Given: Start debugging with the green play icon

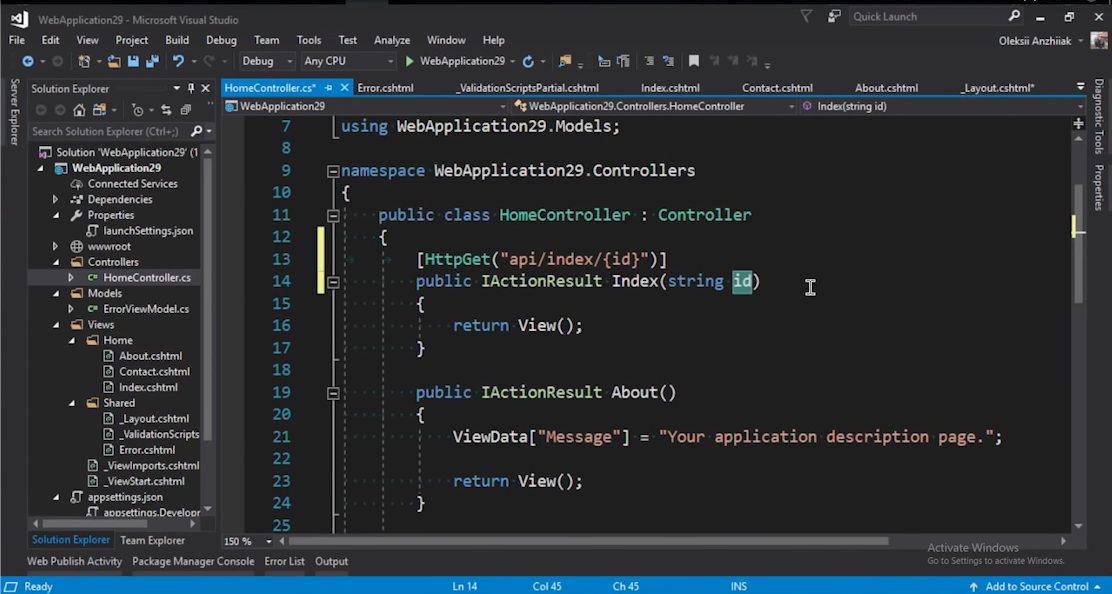Looking at the screenshot, I should [409, 62].
